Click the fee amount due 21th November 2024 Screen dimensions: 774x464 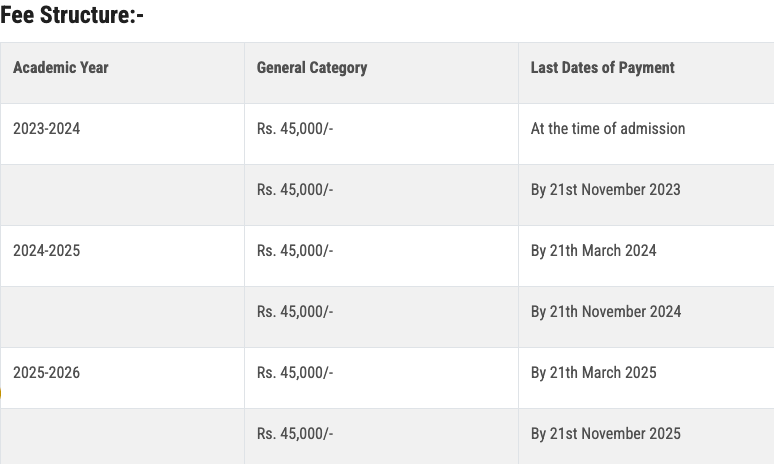pos(295,312)
